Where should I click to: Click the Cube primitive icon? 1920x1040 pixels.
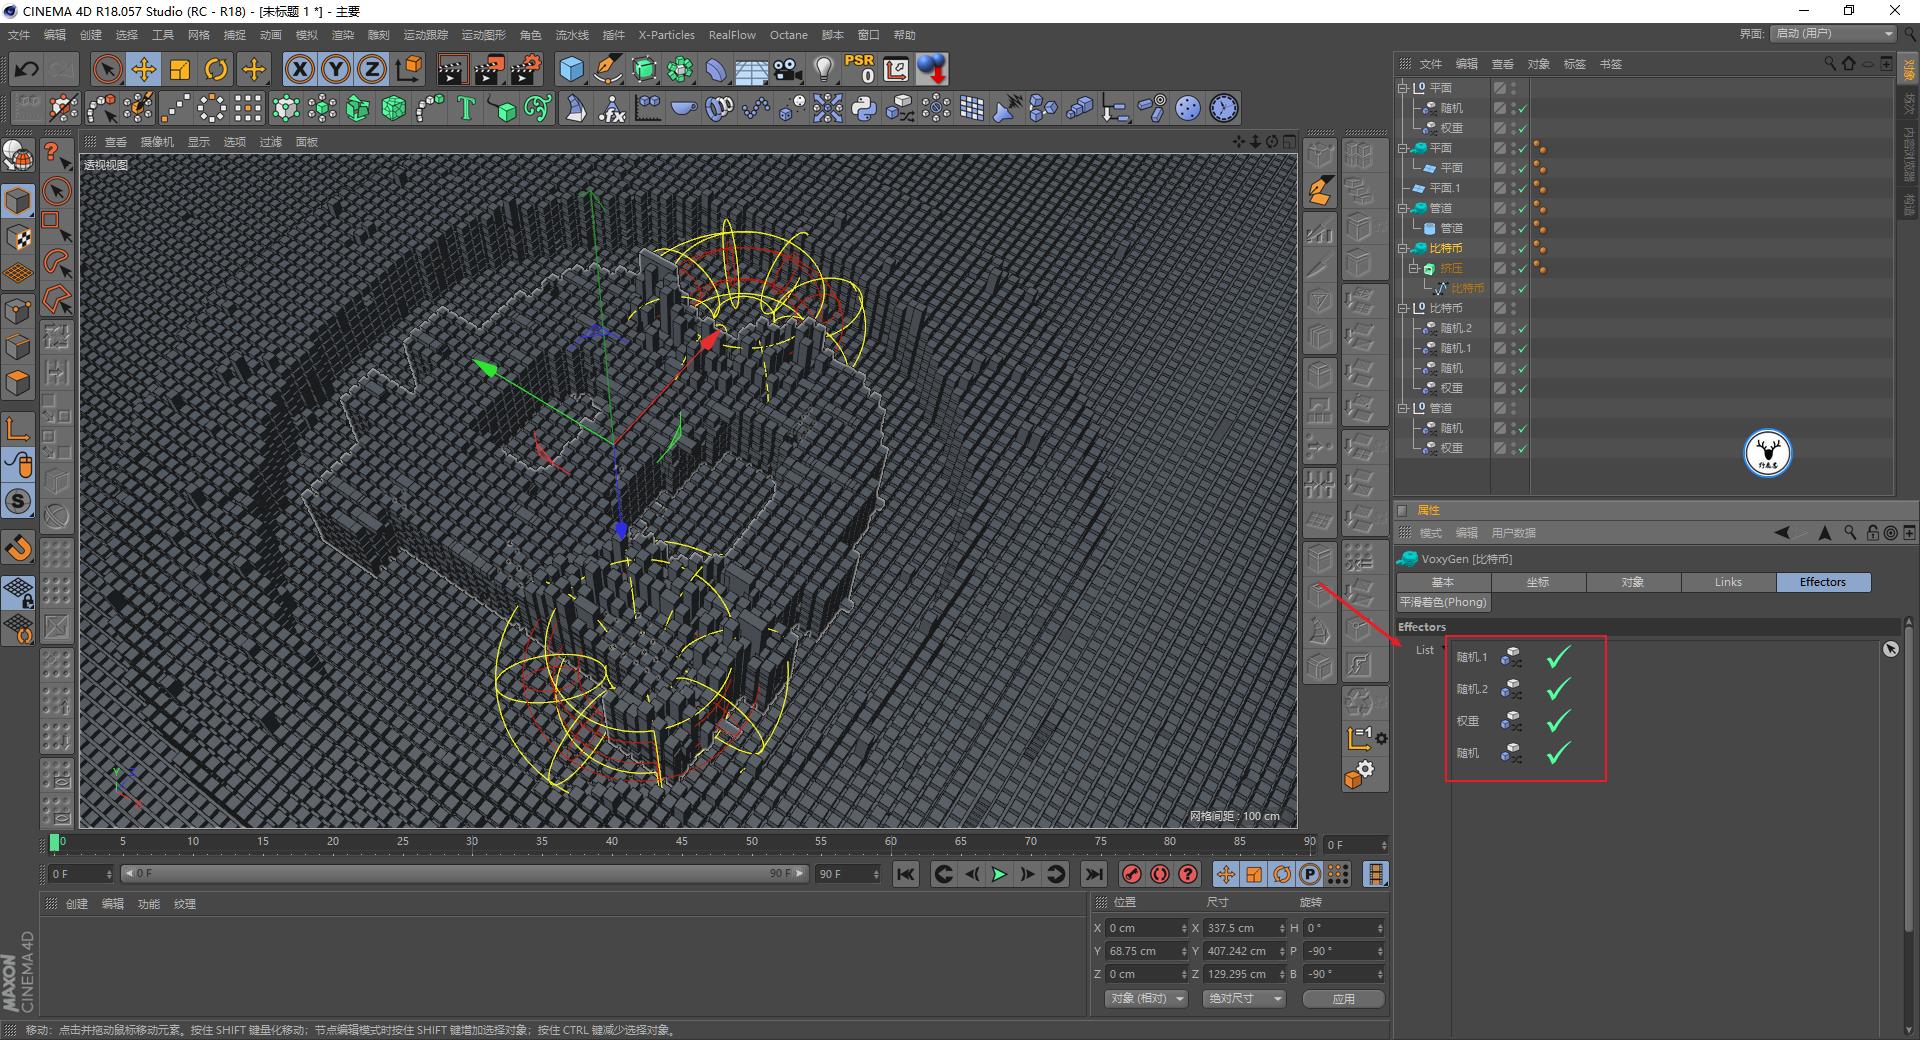(x=571, y=69)
